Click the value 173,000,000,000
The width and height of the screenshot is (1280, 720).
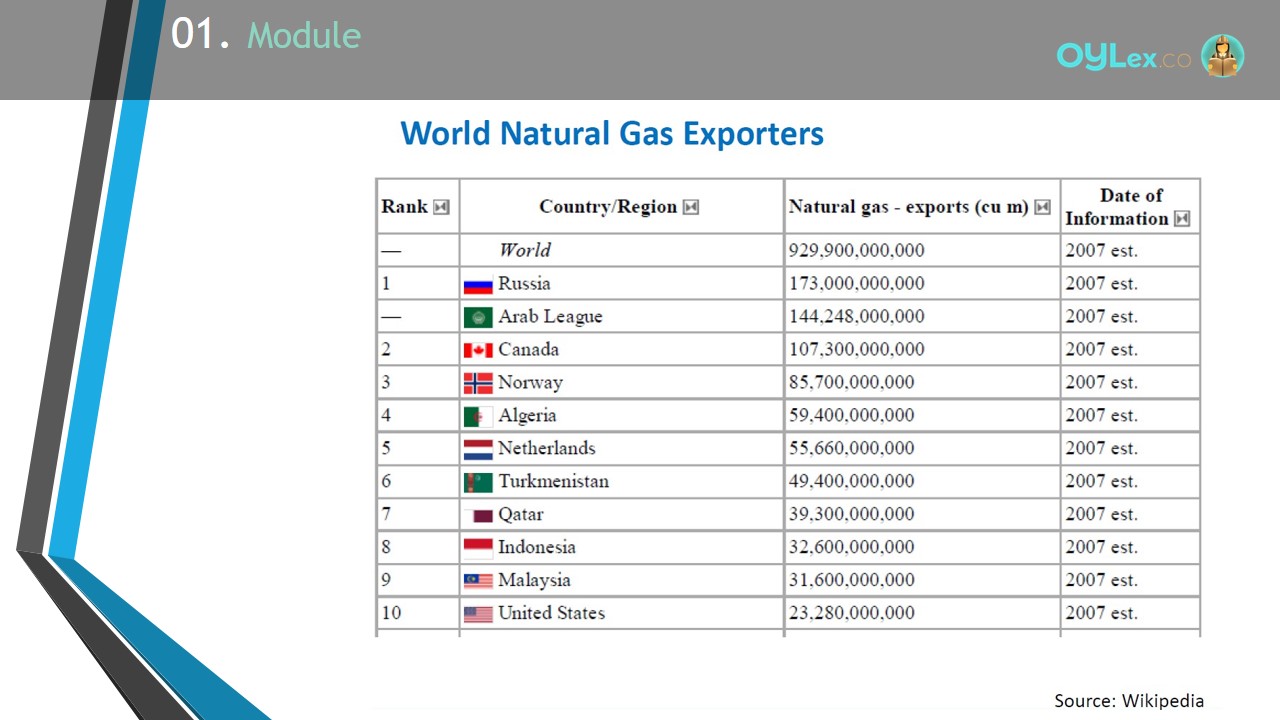(x=856, y=284)
